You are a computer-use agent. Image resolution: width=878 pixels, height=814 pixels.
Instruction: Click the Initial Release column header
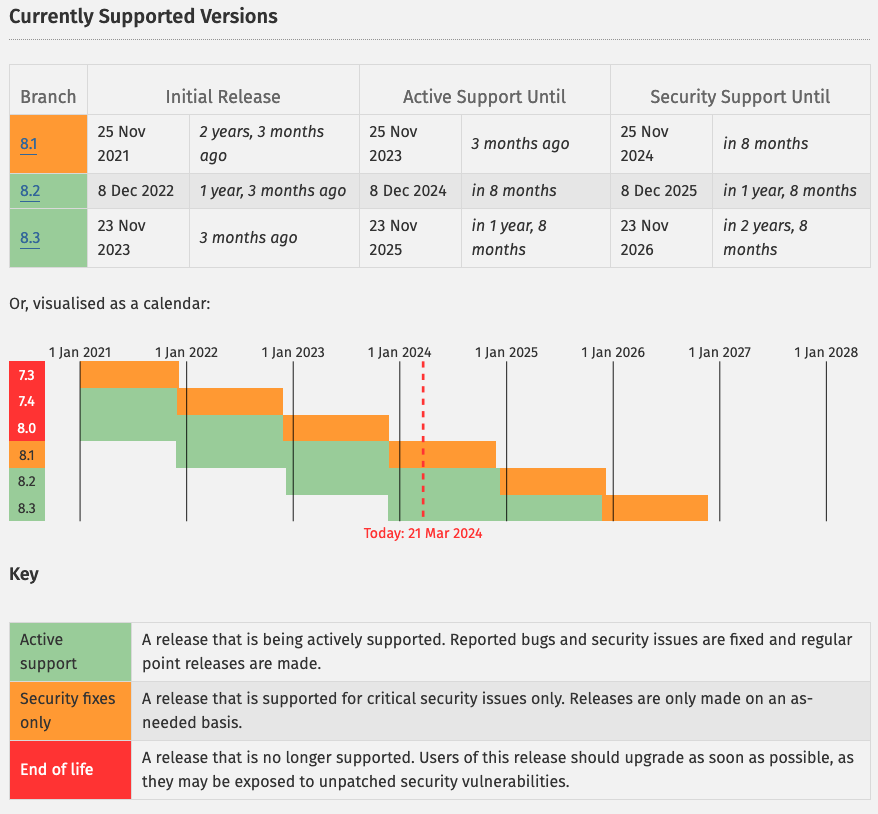click(x=223, y=97)
